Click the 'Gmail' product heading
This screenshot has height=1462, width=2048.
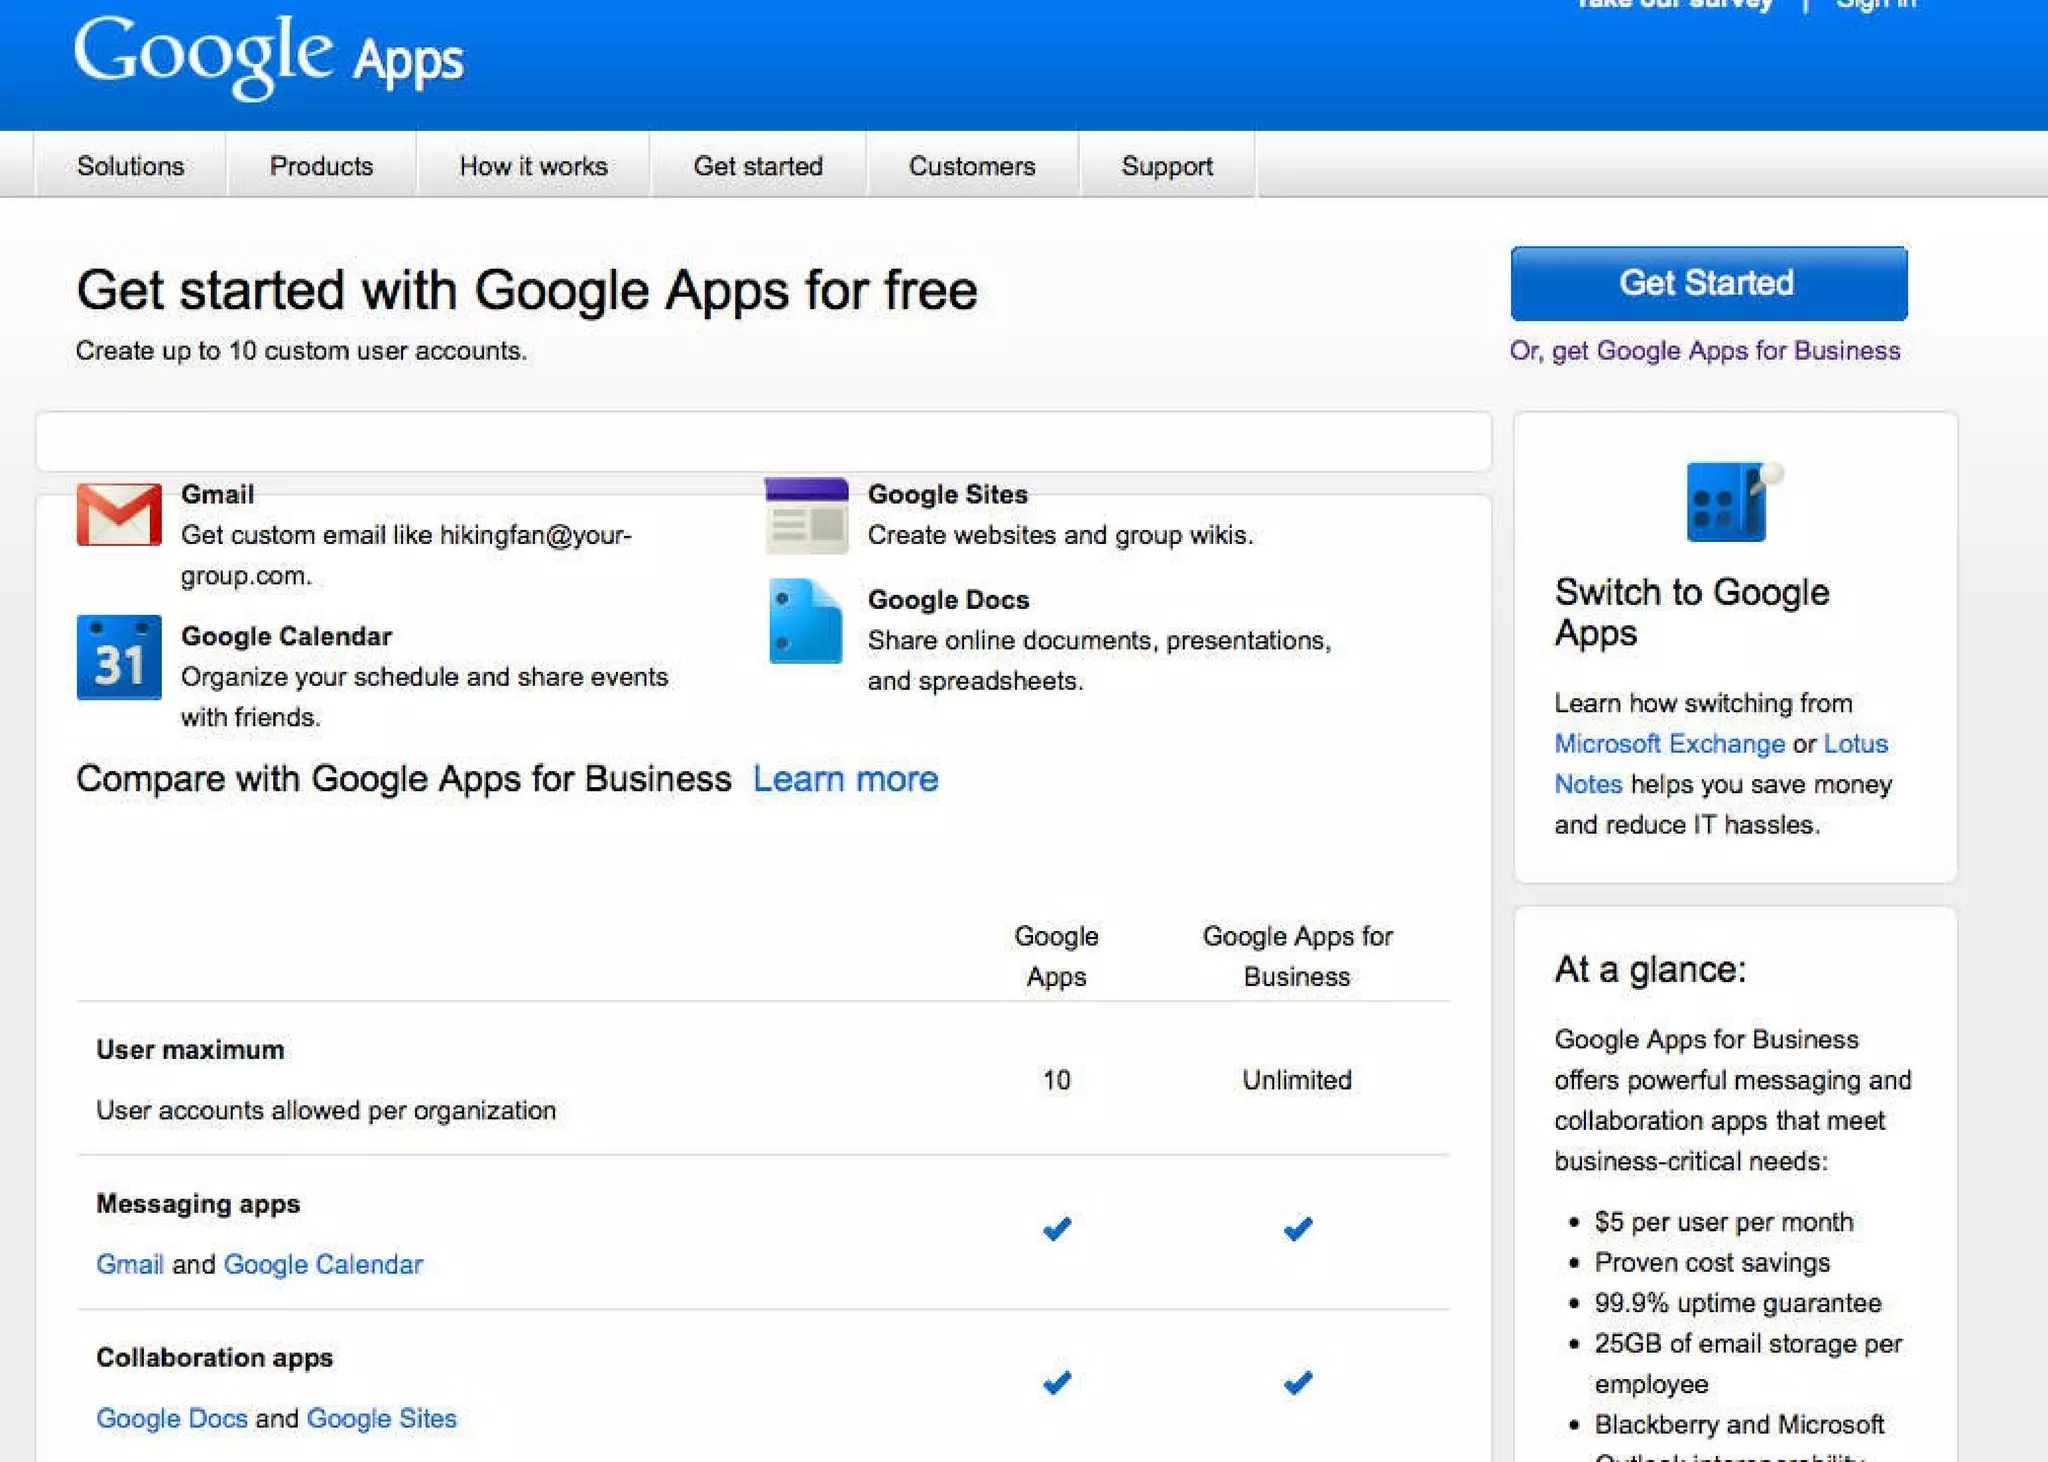217,494
